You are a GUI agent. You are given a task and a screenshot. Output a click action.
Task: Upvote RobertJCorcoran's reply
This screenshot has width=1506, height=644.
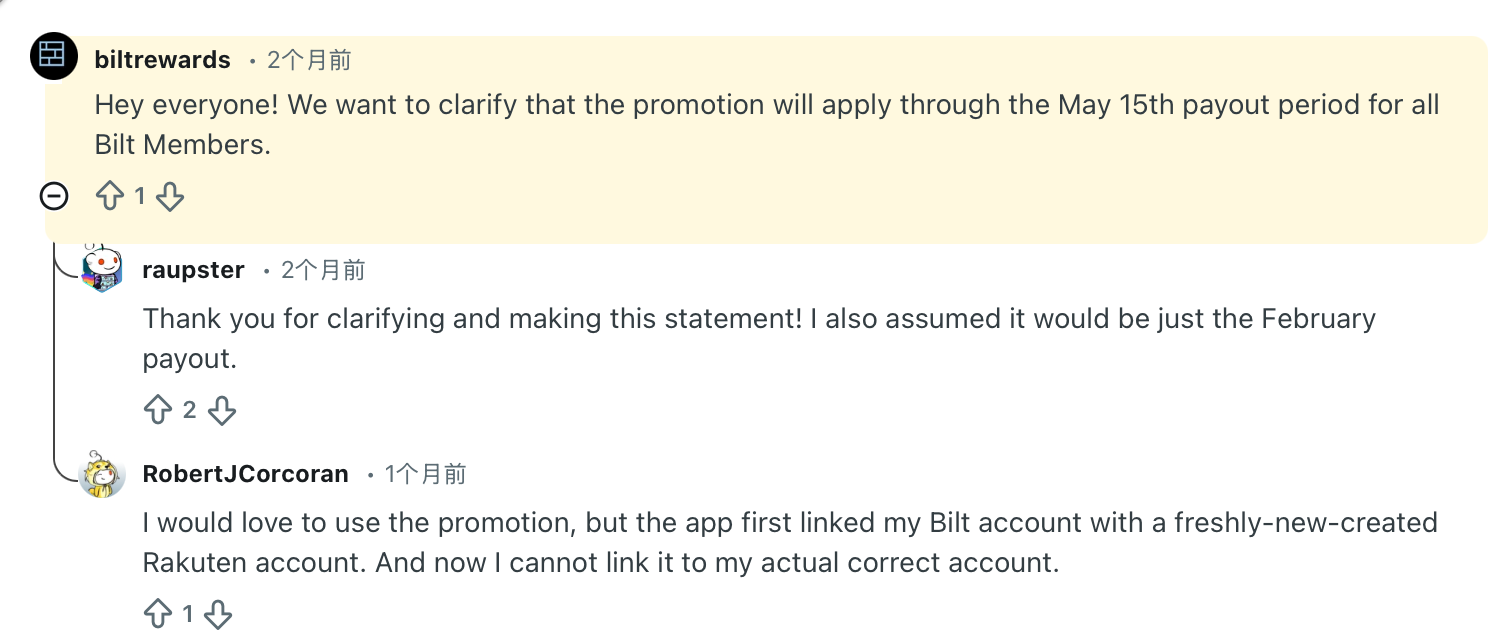click(x=158, y=613)
